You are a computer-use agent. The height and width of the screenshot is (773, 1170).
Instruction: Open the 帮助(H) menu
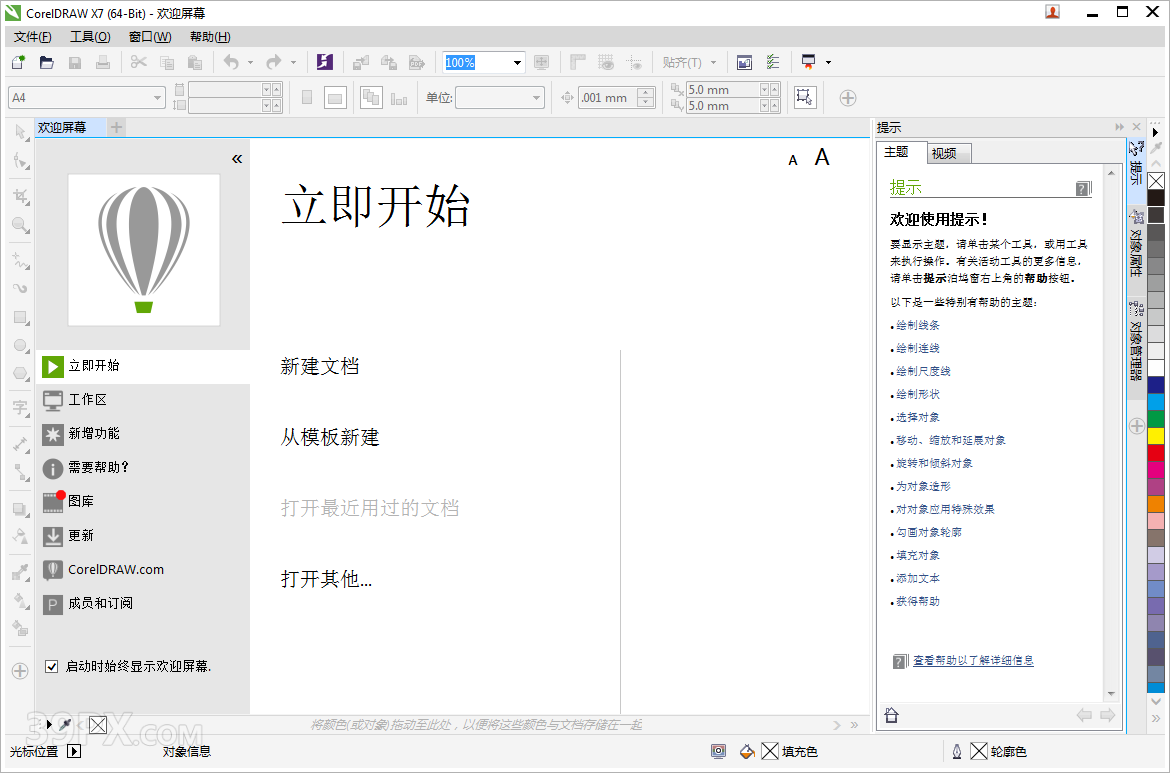(x=210, y=37)
